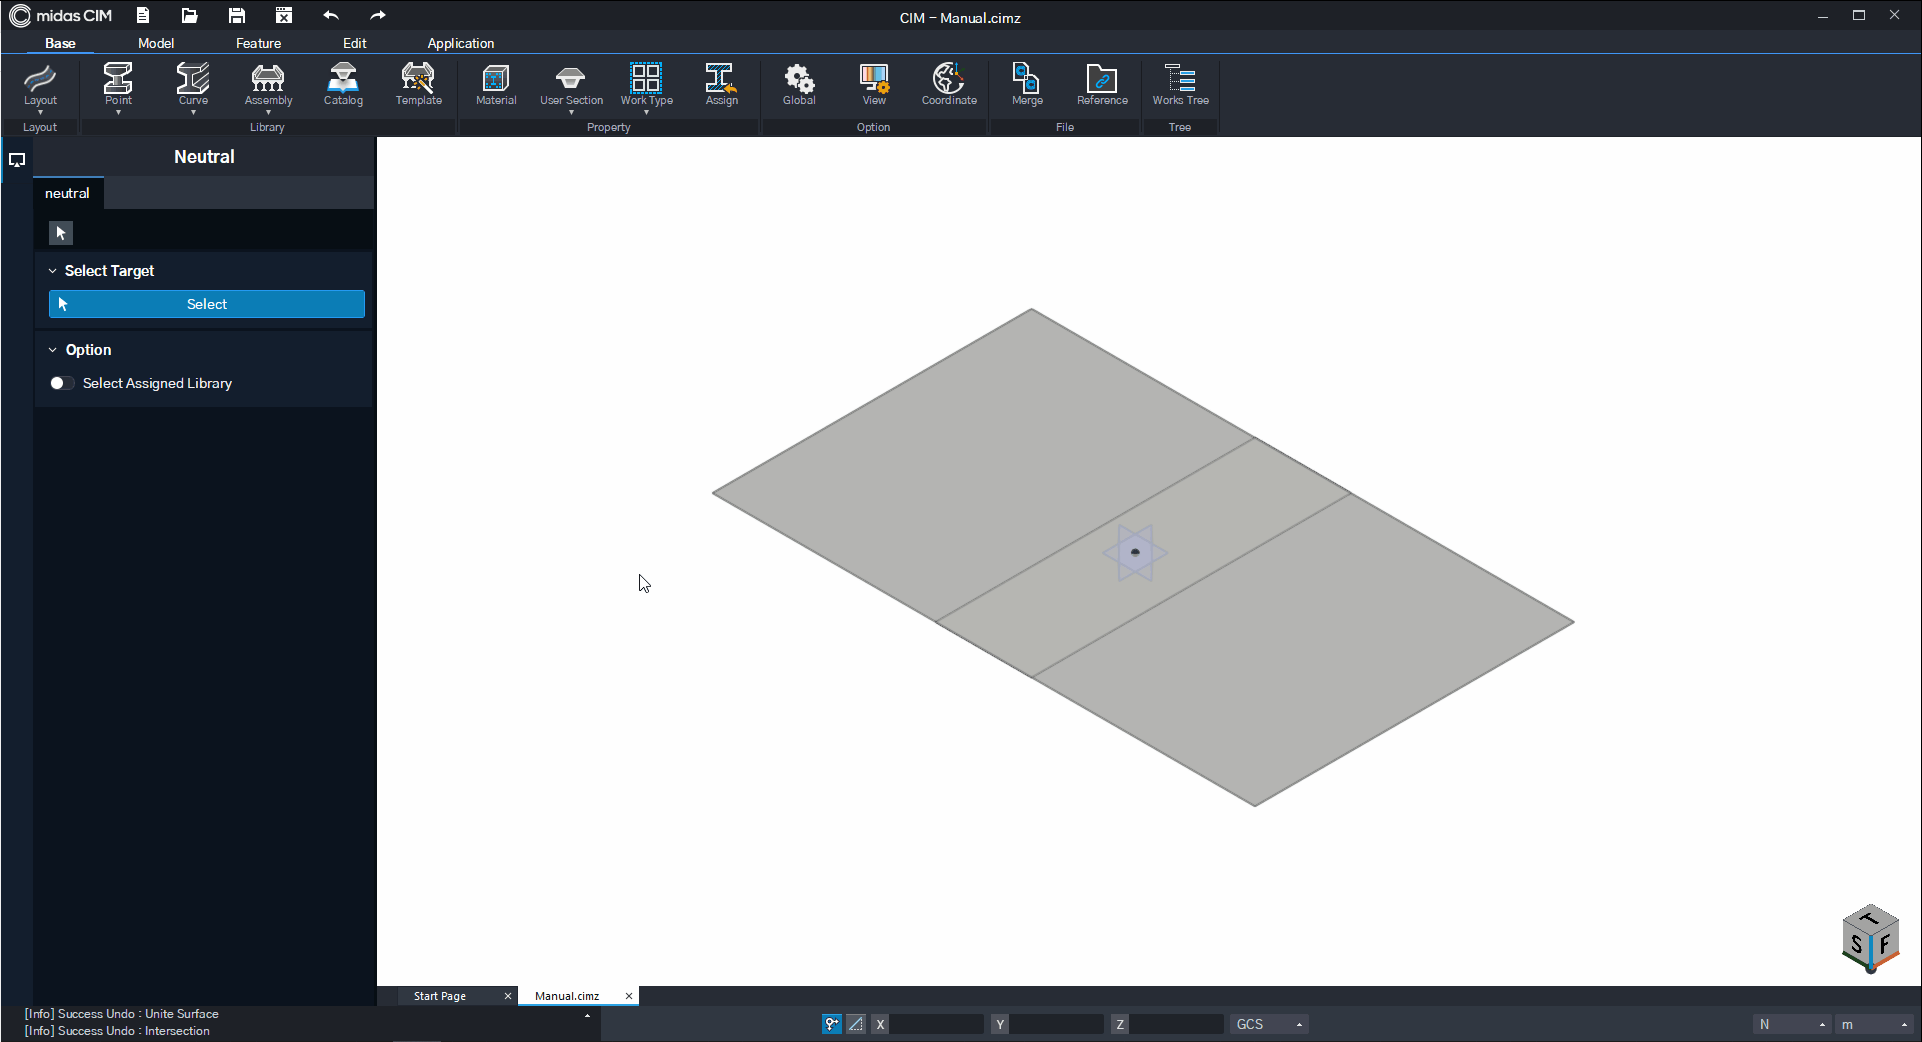Open the Works Tree panel
Image resolution: width=1922 pixels, height=1042 pixels.
1180,84
